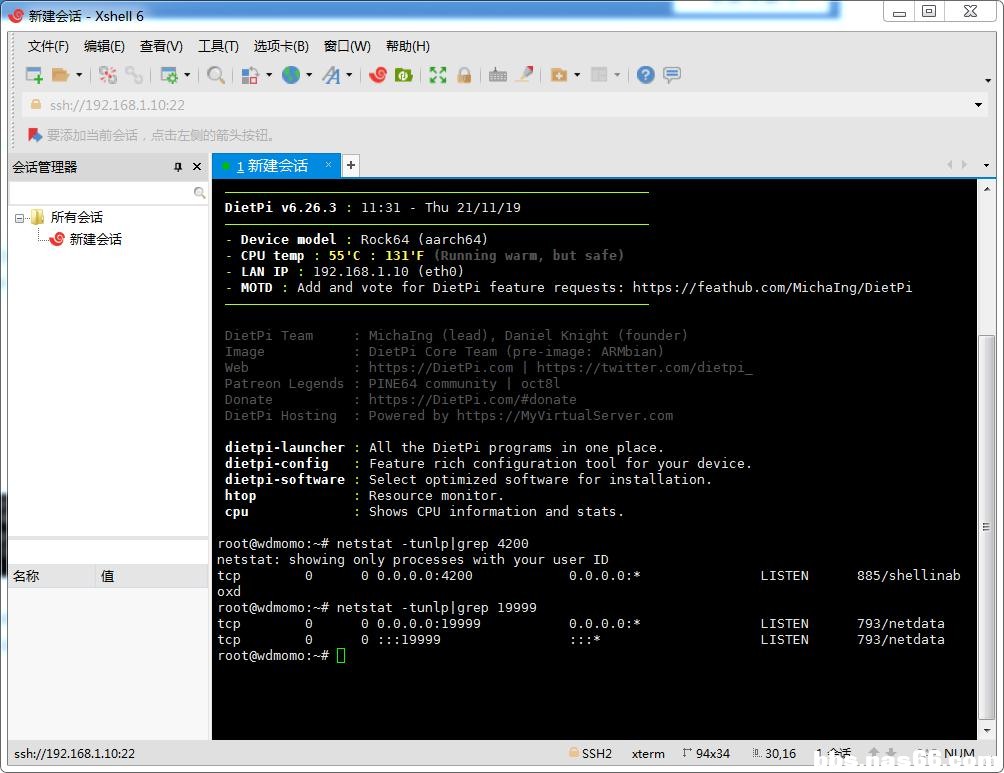Click the New Session toolbar icon
The image size is (1004, 773).
pyautogui.click(x=34, y=75)
